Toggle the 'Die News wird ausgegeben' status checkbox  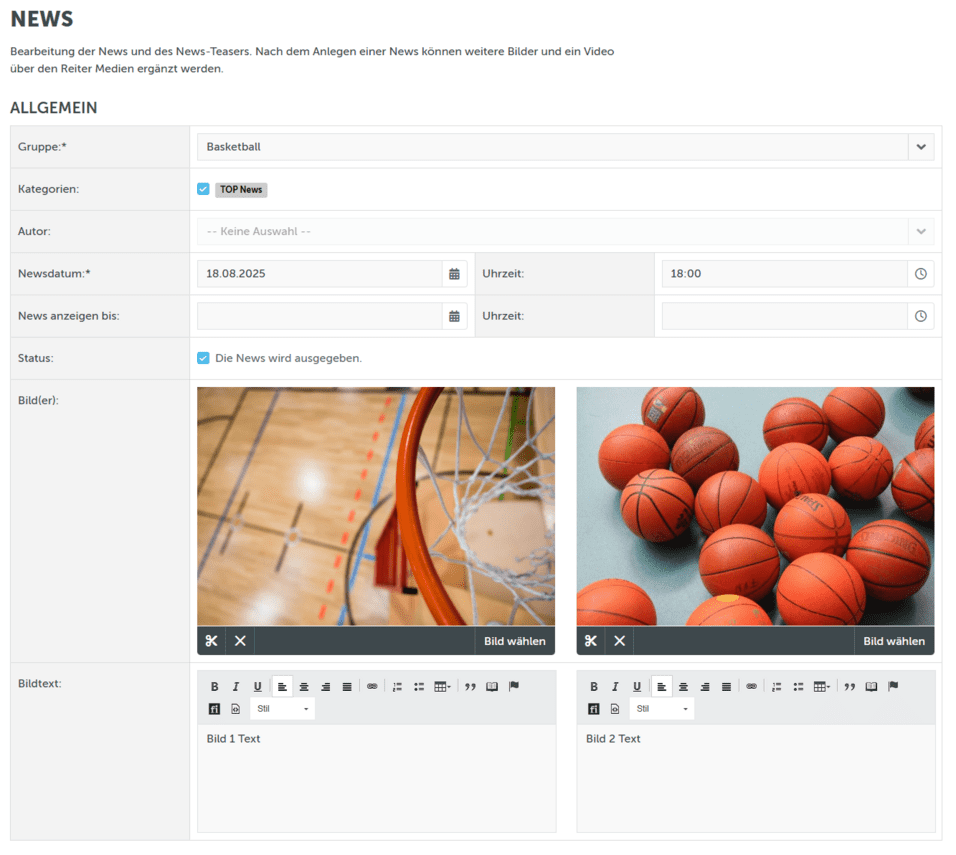[x=204, y=358]
